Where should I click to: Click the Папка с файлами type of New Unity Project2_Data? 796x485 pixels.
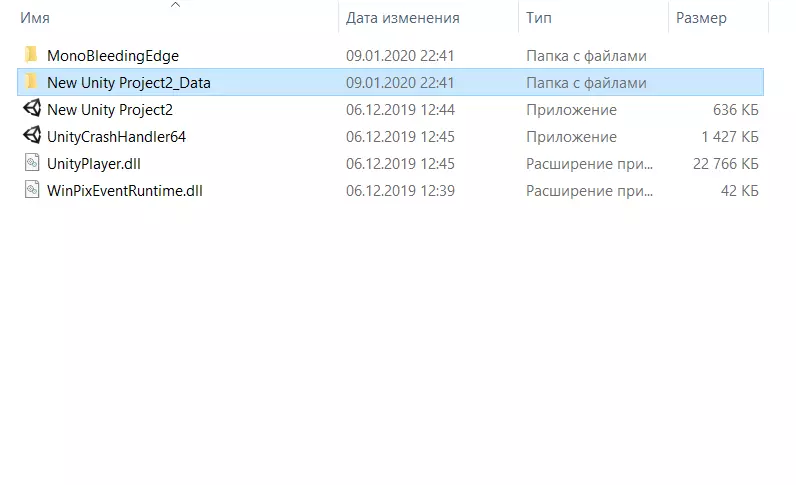[586, 83]
